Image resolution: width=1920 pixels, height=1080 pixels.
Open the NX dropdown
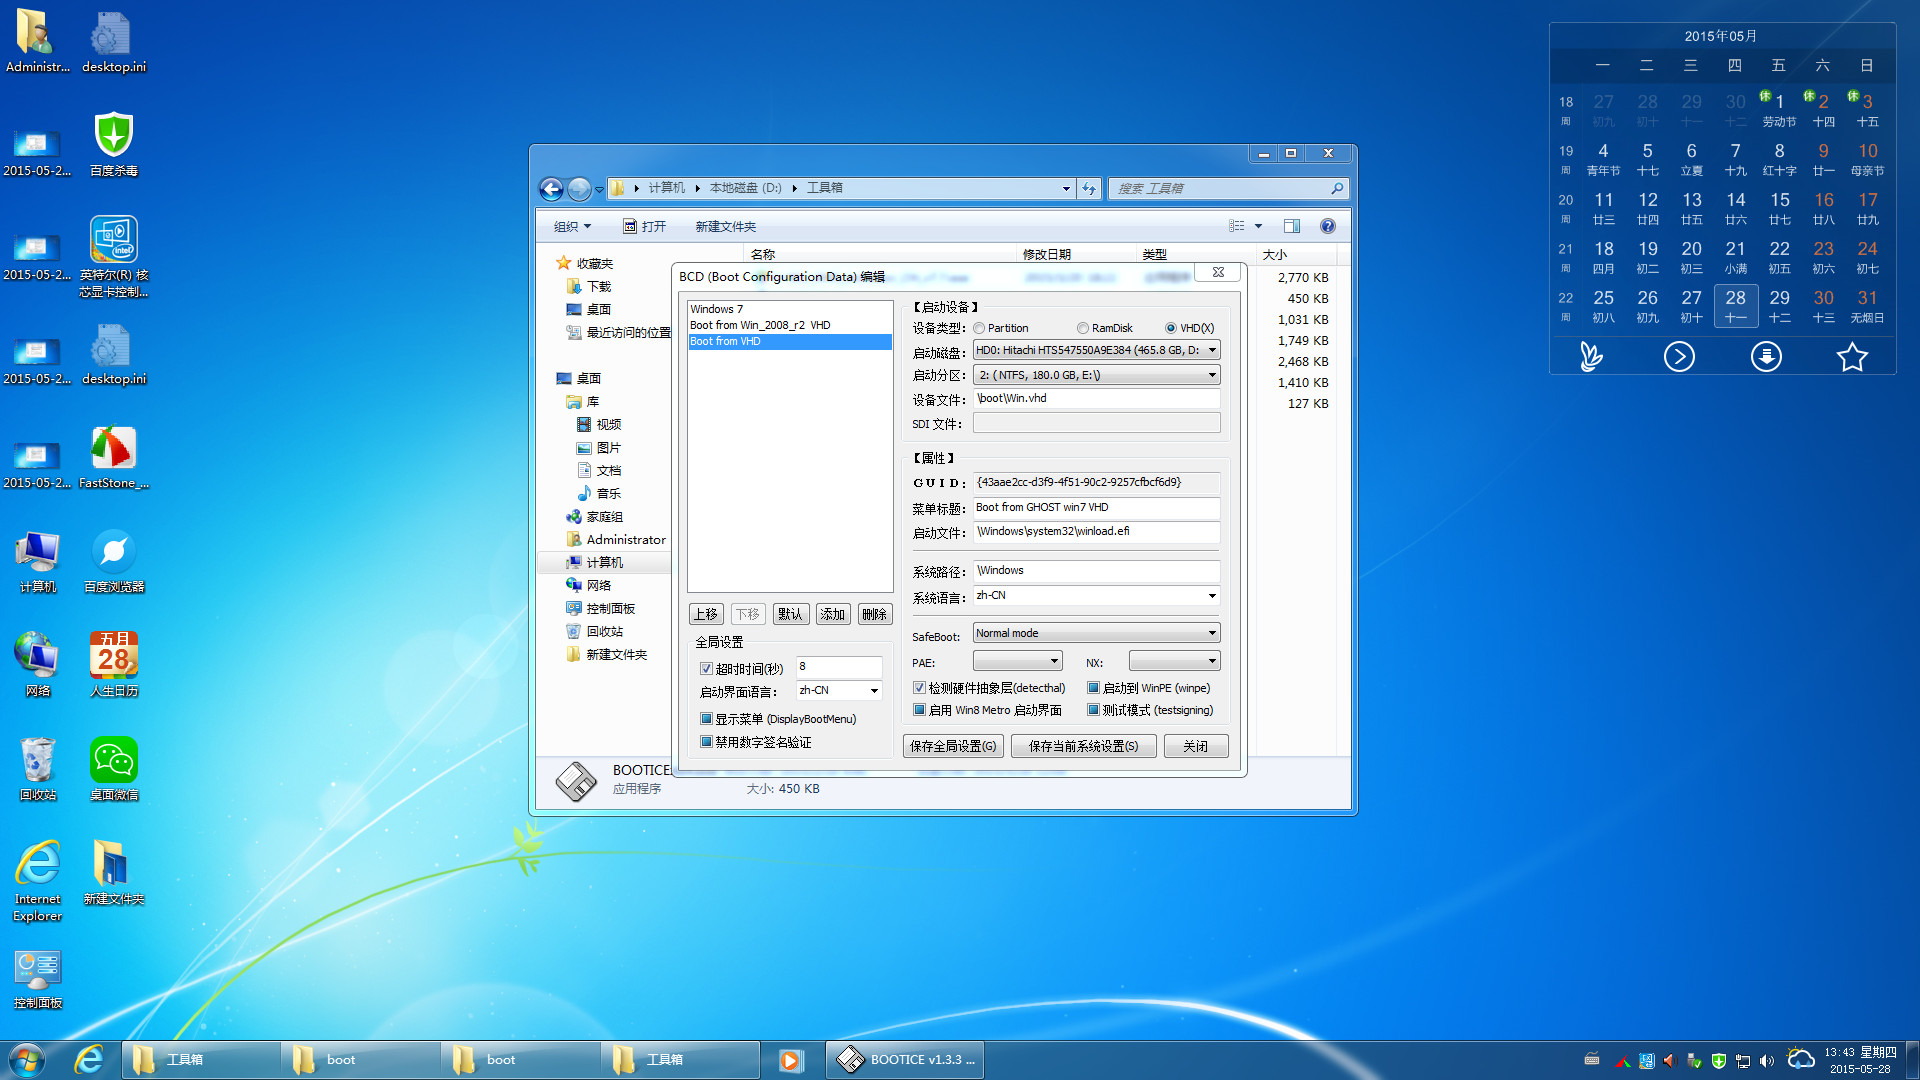pos(1174,661)
